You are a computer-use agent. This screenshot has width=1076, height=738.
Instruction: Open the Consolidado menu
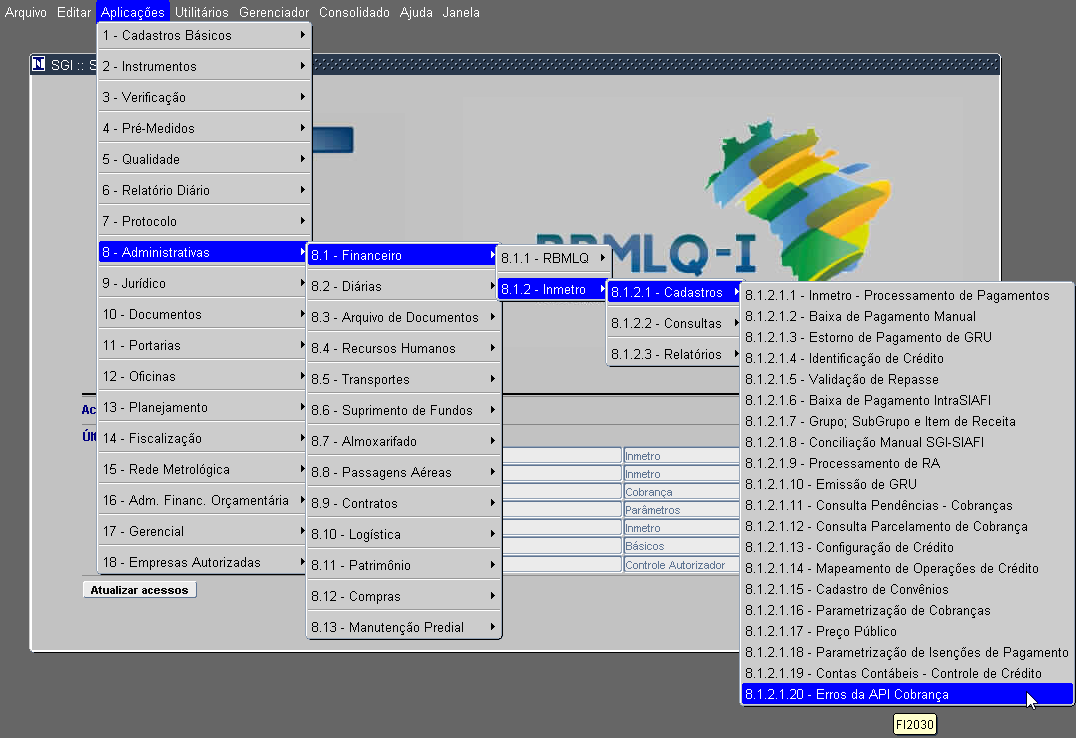click(354, 12)
